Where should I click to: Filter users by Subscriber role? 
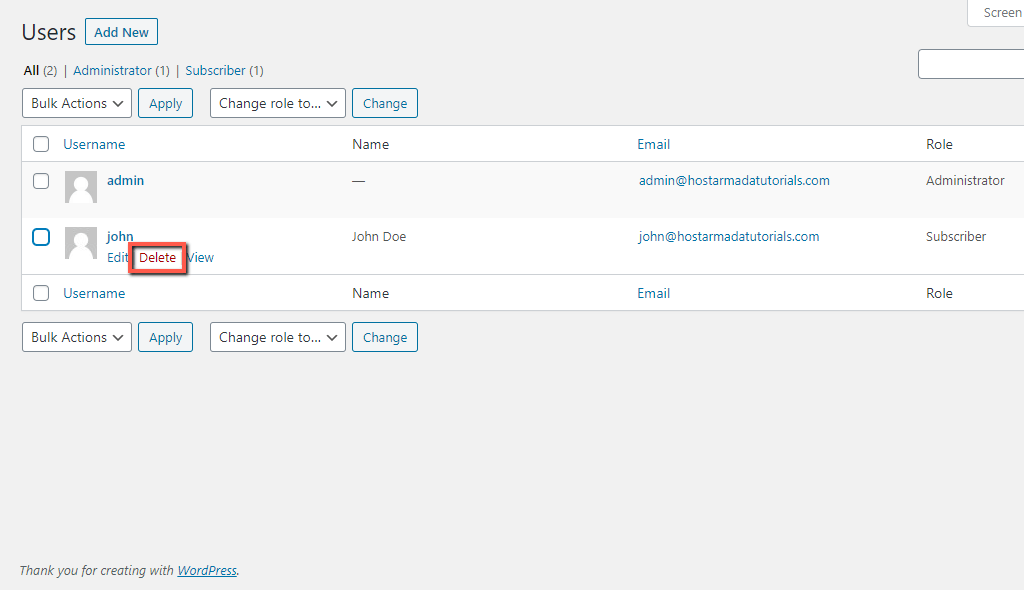[216, 71]
